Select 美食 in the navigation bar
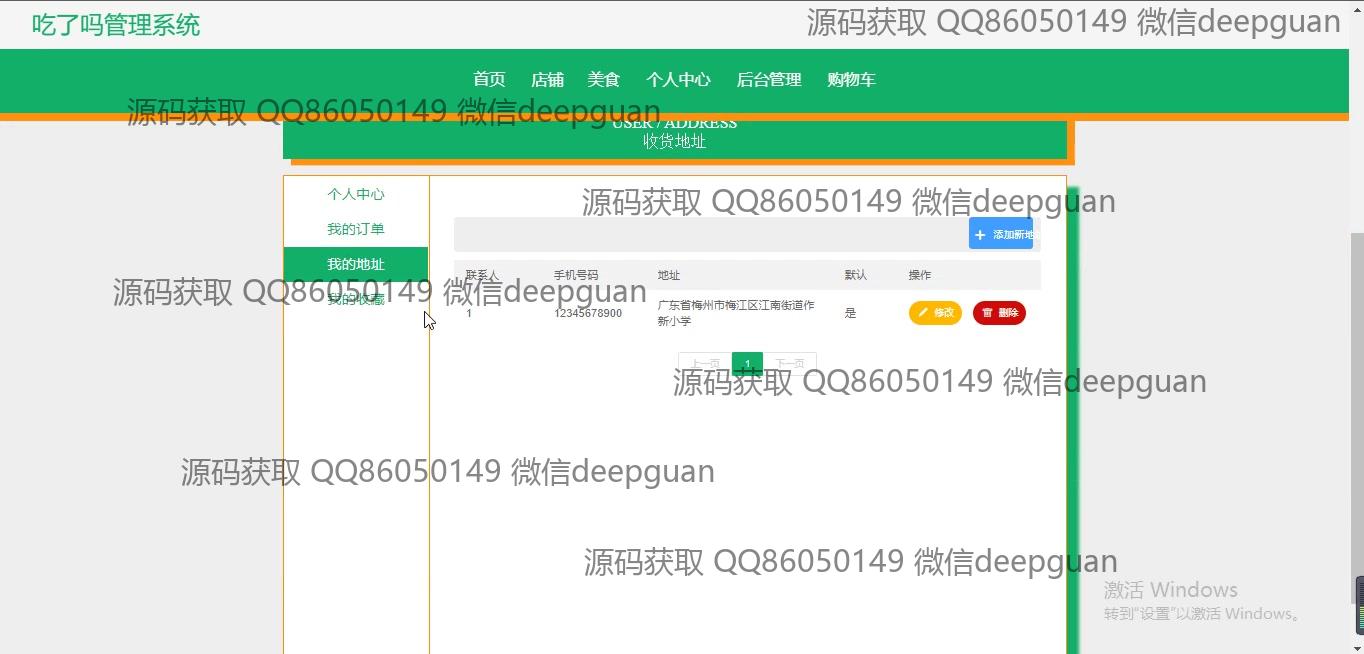Viewport: 1364px width, 654px height. point(604,80)
